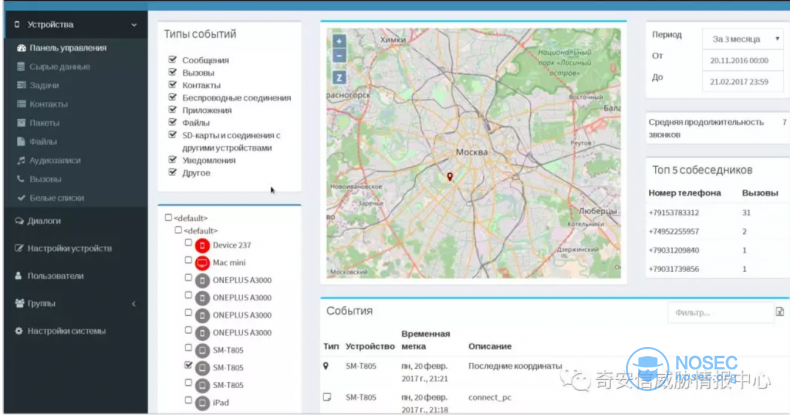Click the Тип column header
The width and height of the screenshot is (790, 415).
coord(331,347)
